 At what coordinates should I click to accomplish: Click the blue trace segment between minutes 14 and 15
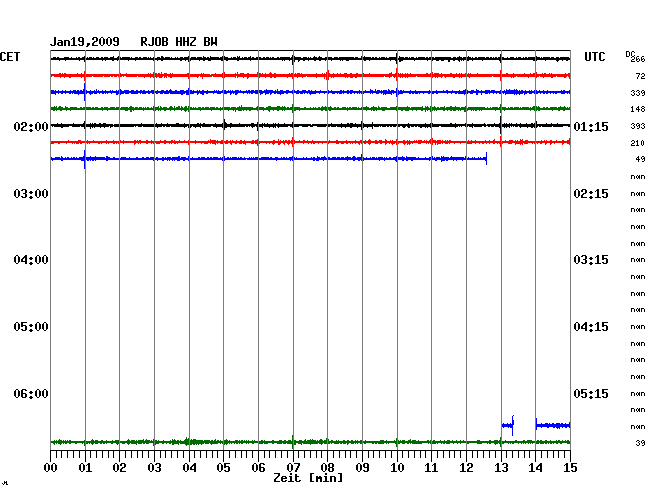pyautogui.click(x=553, y=425)
